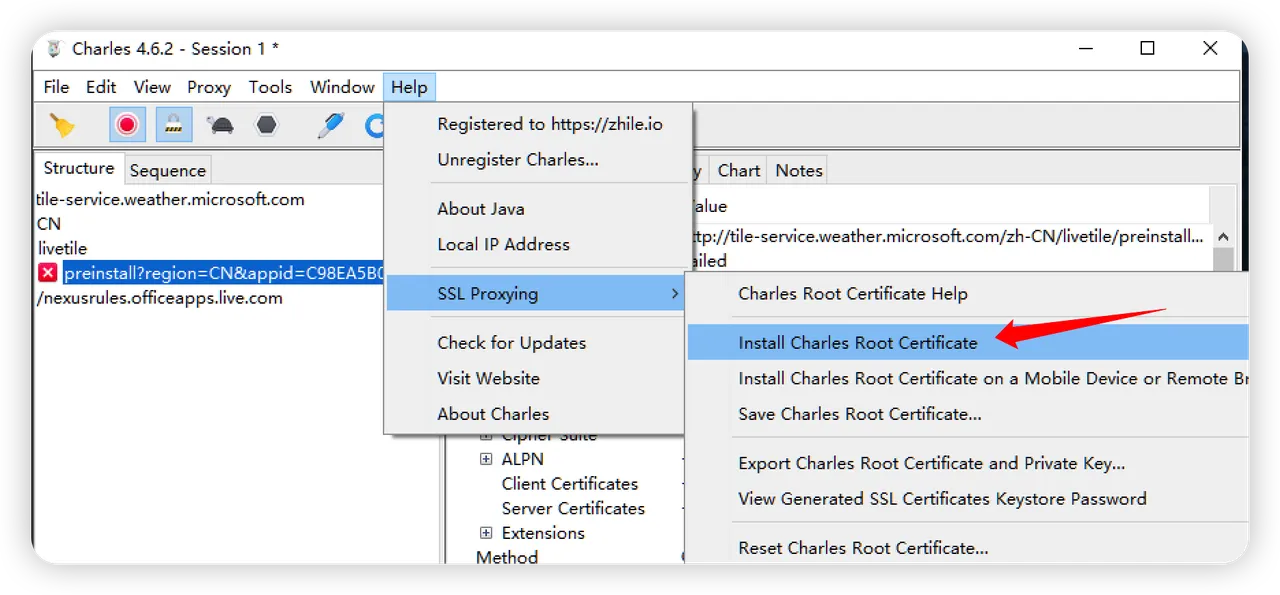Open the Proxy menu
Viewport: 1280px width, 595px height.
coord(209,87)
